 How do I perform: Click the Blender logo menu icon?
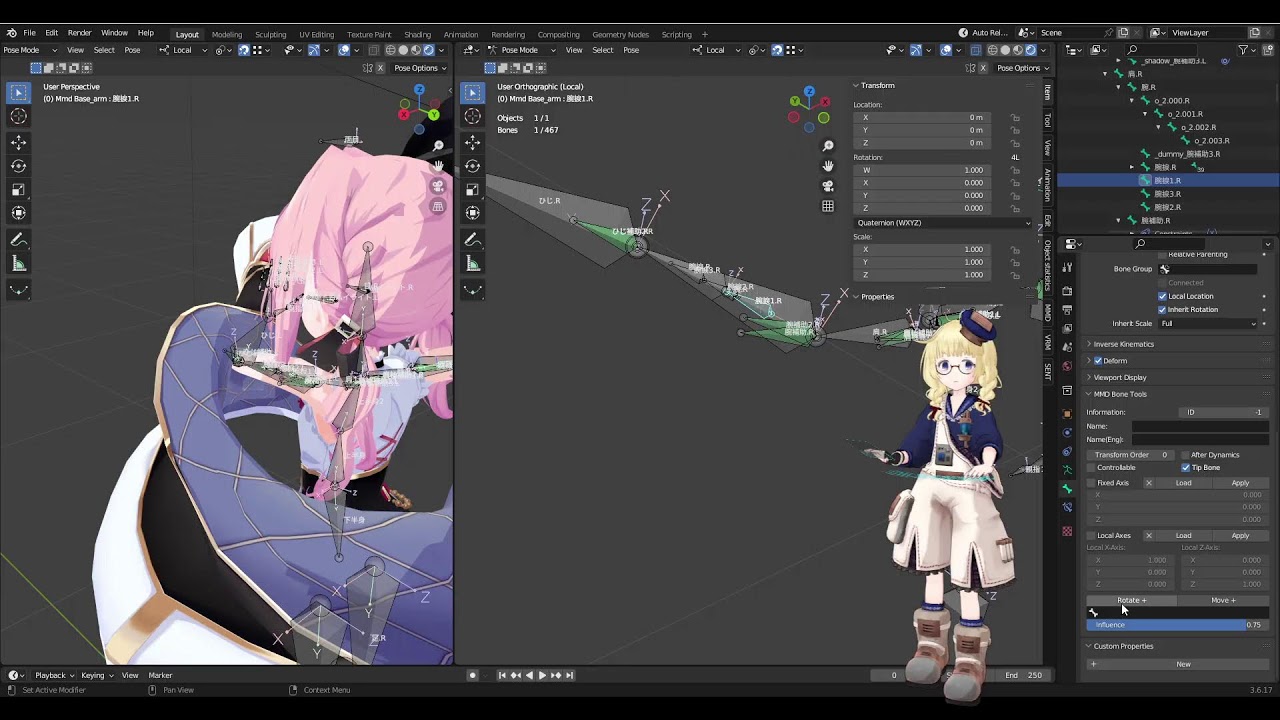click(11, 33)
